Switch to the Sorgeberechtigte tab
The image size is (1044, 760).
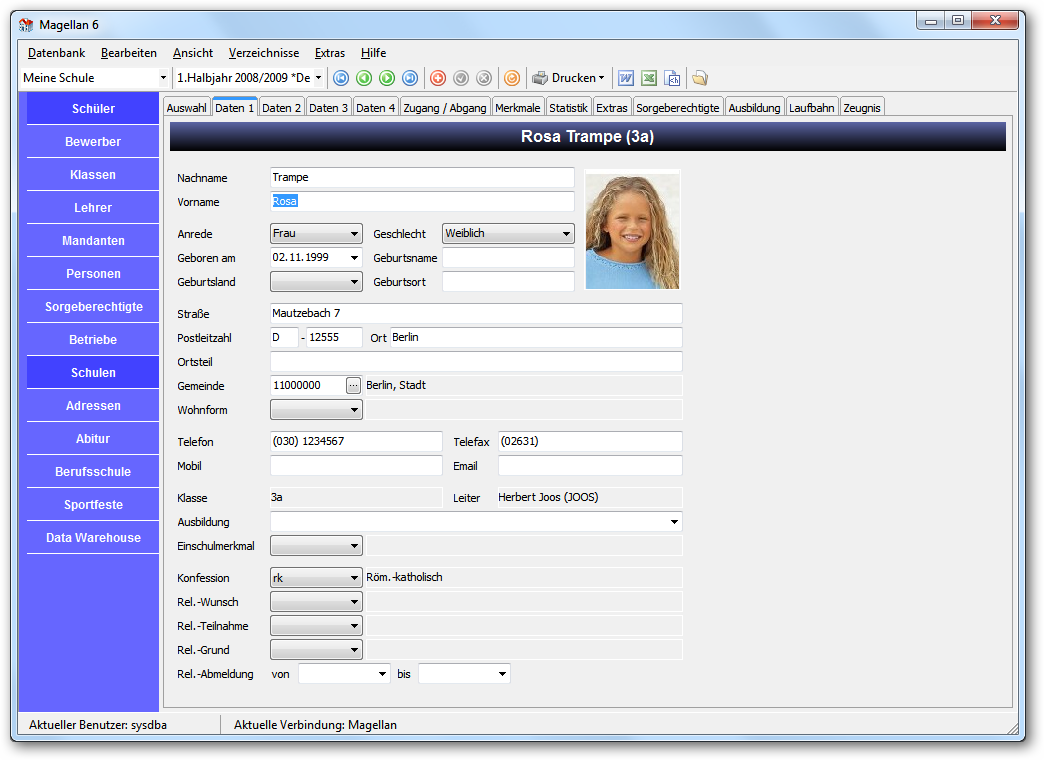[x=678, y=108]
